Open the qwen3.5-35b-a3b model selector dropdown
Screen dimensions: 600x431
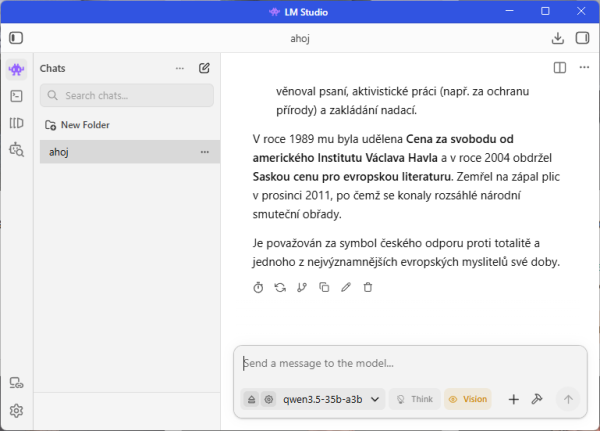click(331, 399)
